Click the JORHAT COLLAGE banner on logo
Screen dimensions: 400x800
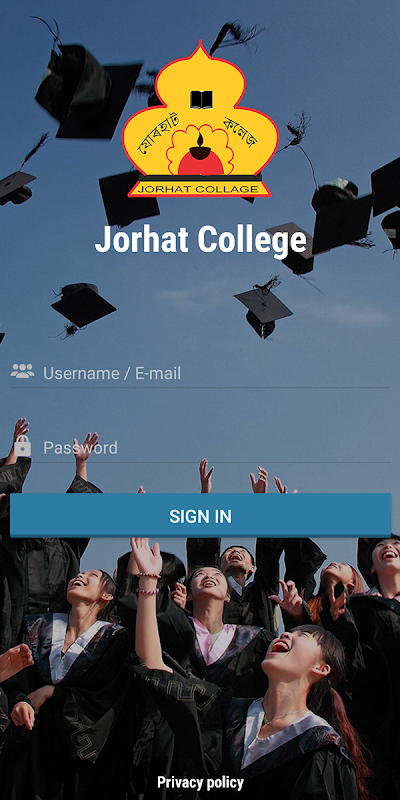pyautogui.click(x=199, y=189)
